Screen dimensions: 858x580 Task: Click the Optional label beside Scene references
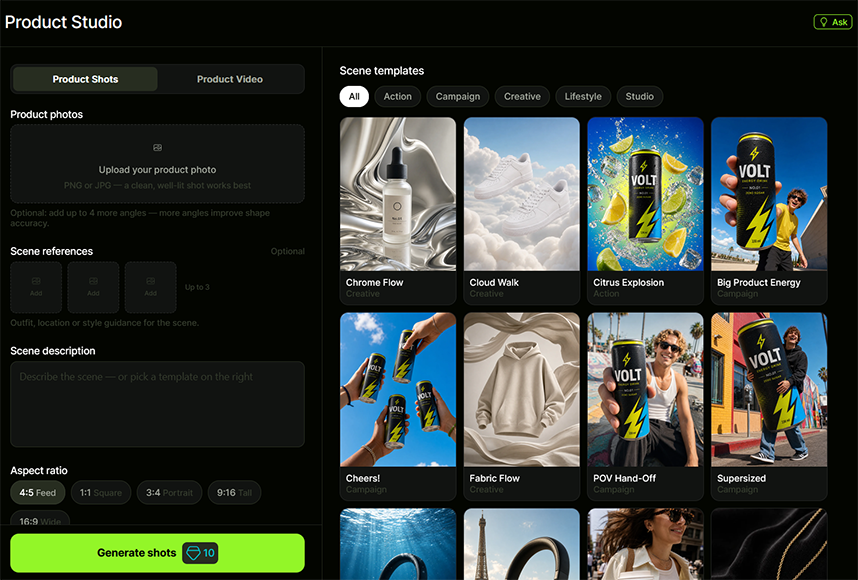pyautogui.click(x=288, y=251)
